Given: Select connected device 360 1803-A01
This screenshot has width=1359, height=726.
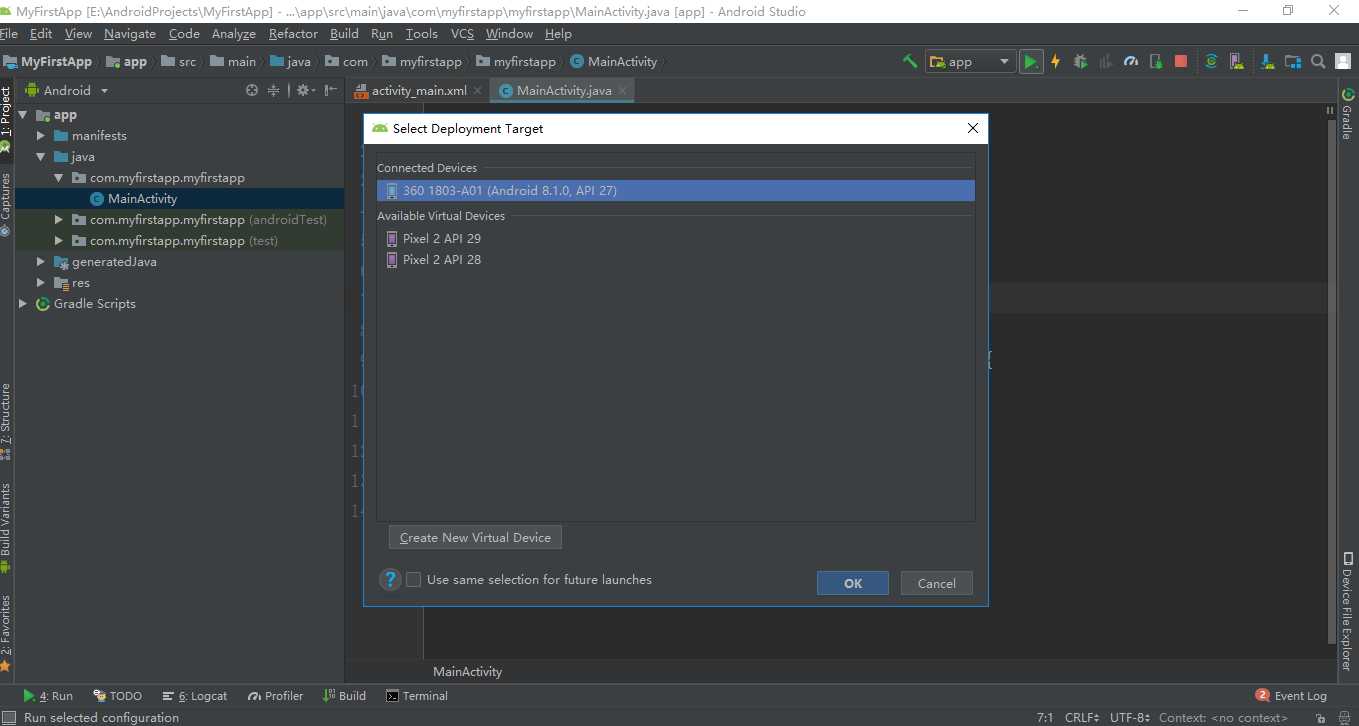Looking at the screenshot, I should pyautogui.click(x=675, y=190).
